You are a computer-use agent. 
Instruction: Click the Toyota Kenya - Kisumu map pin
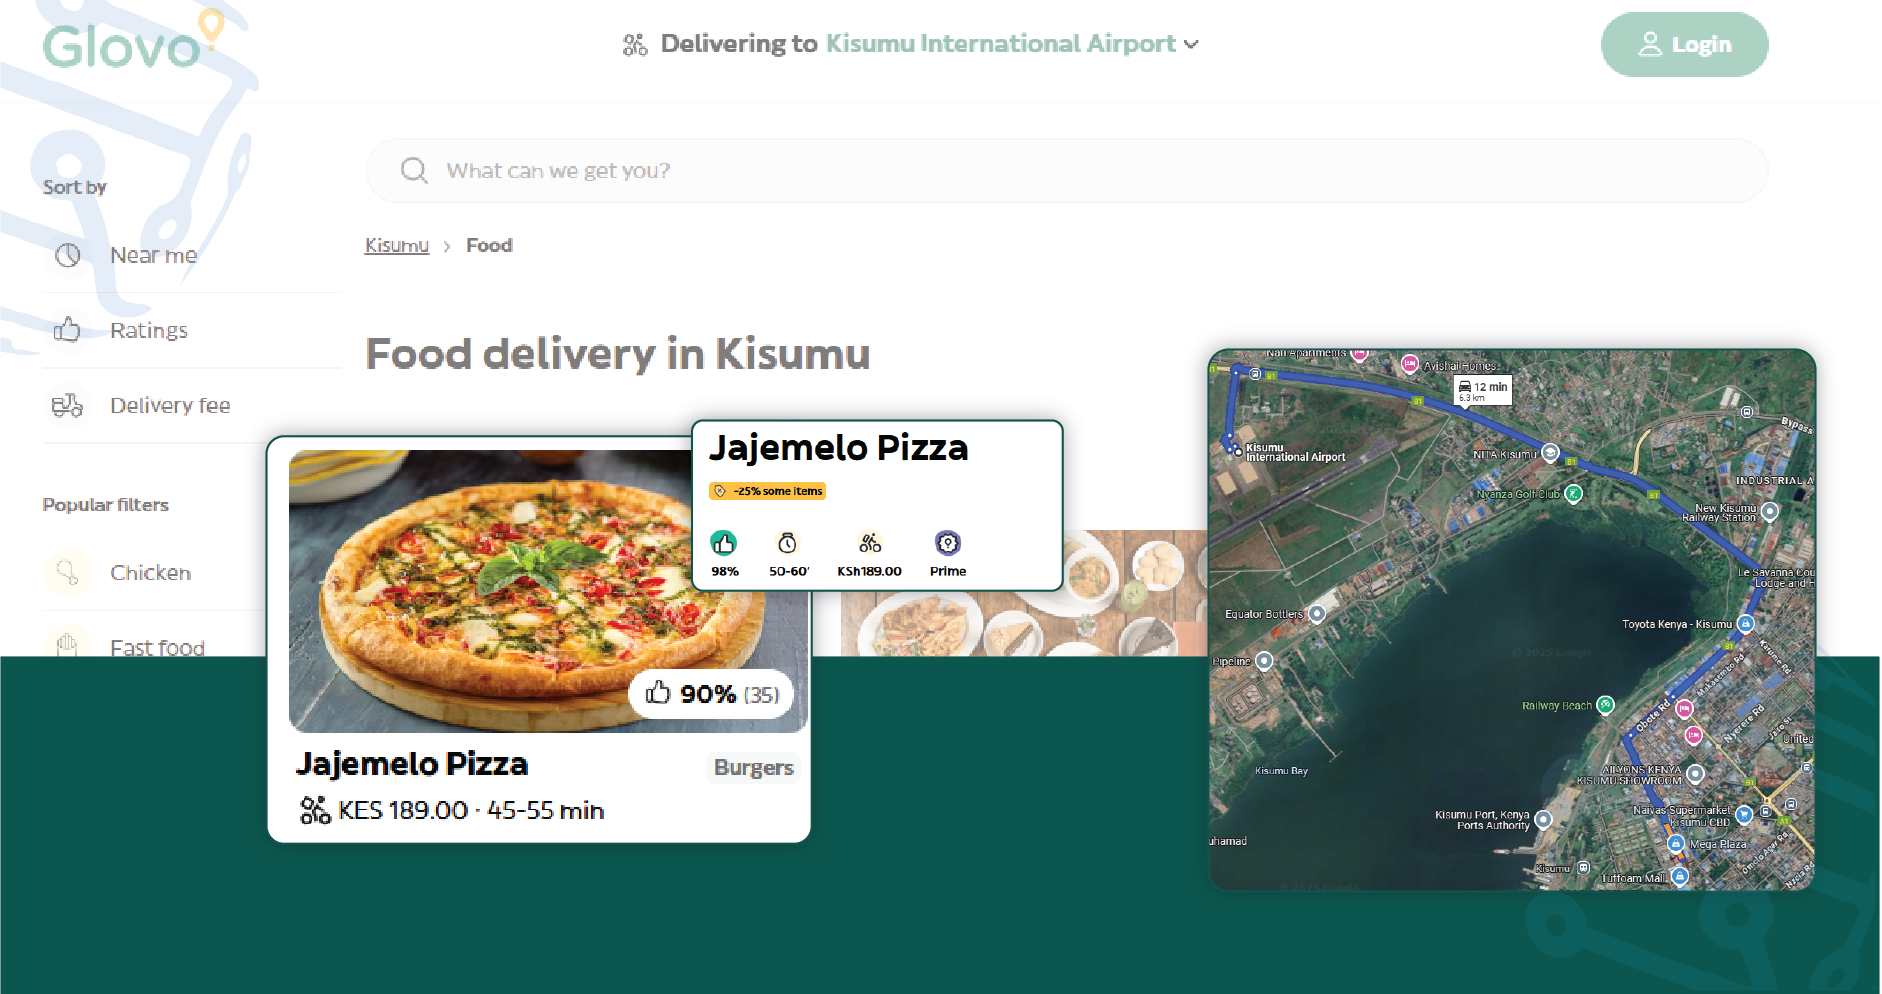1746,624
